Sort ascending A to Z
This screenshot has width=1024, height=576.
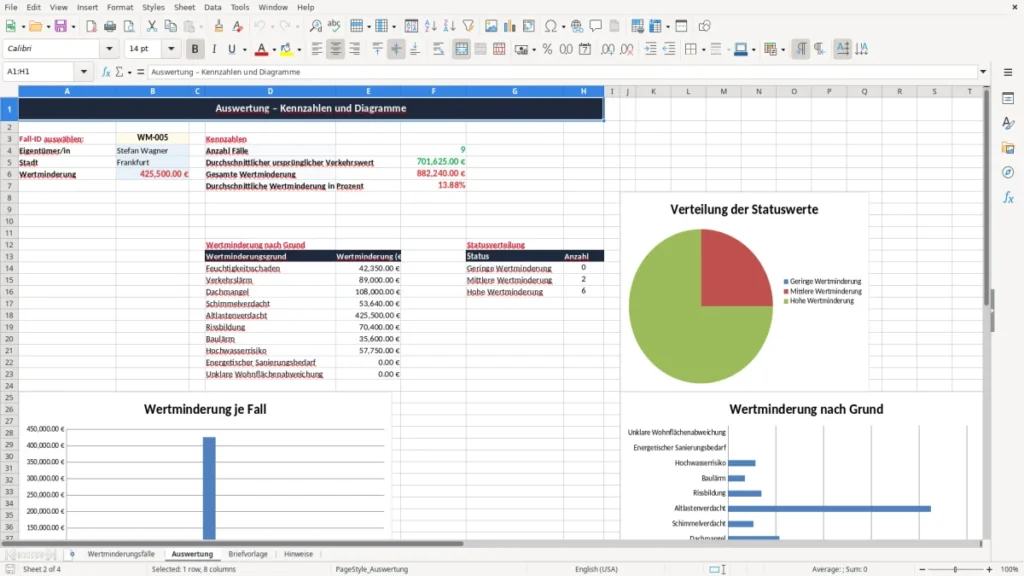(430, 26)
